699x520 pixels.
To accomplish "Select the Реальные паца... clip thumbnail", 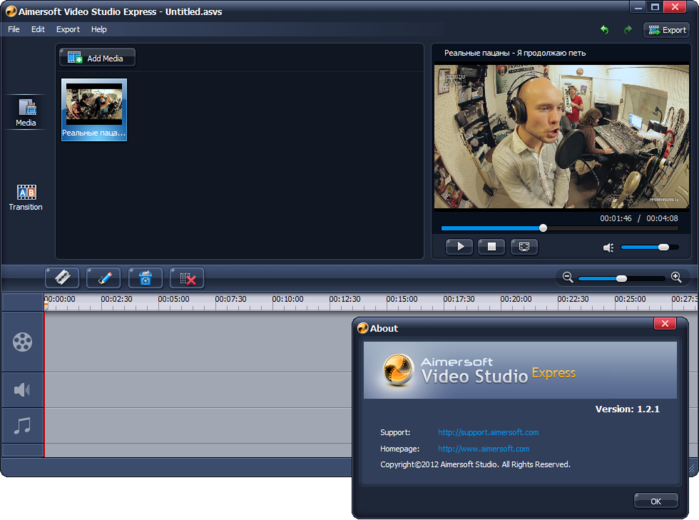I will pyautogui.click(x=94, y=110).
